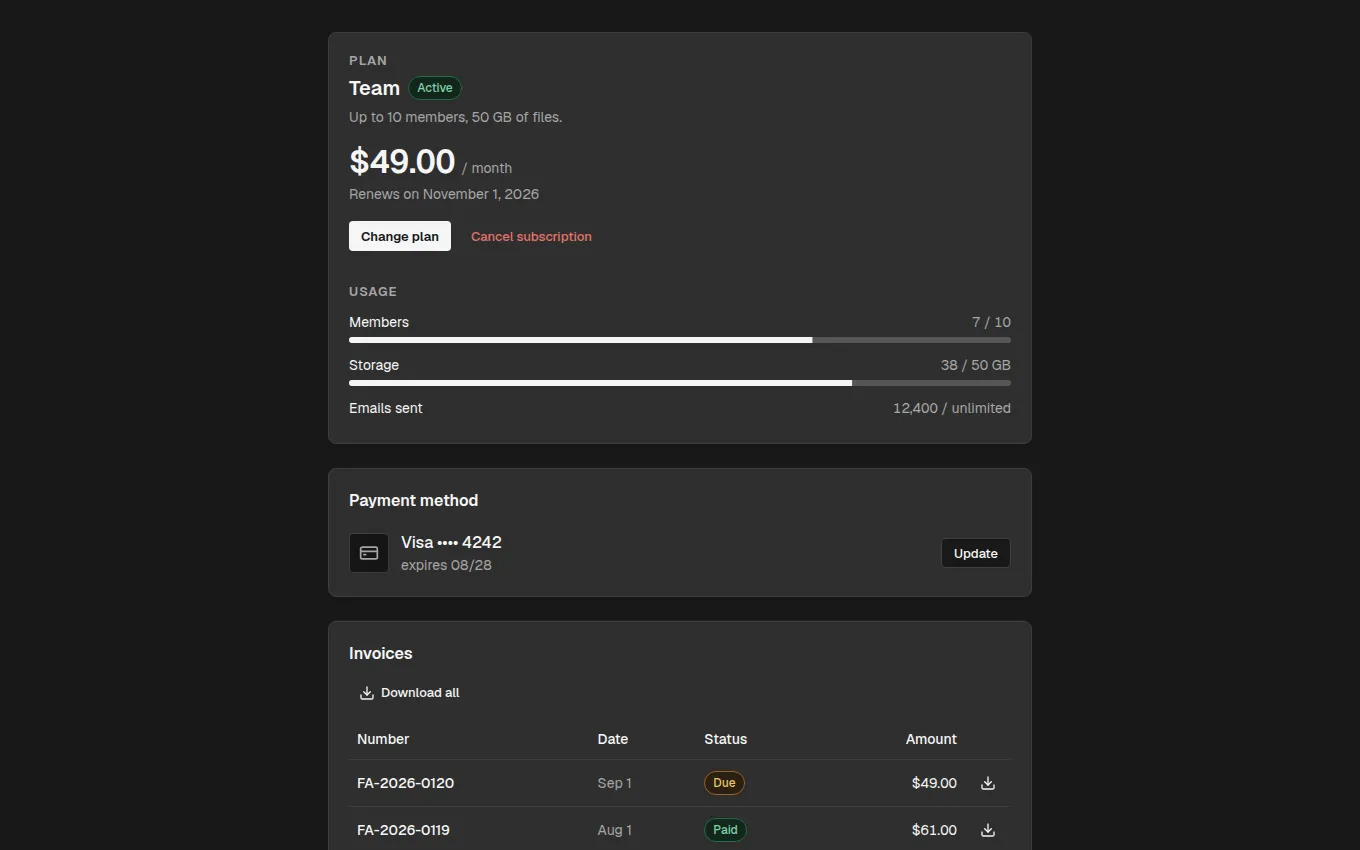Click the Aug 1 invoice date
Image resolution: width=1360 pixels, height=850 pixels.
(x=614, y=830)
